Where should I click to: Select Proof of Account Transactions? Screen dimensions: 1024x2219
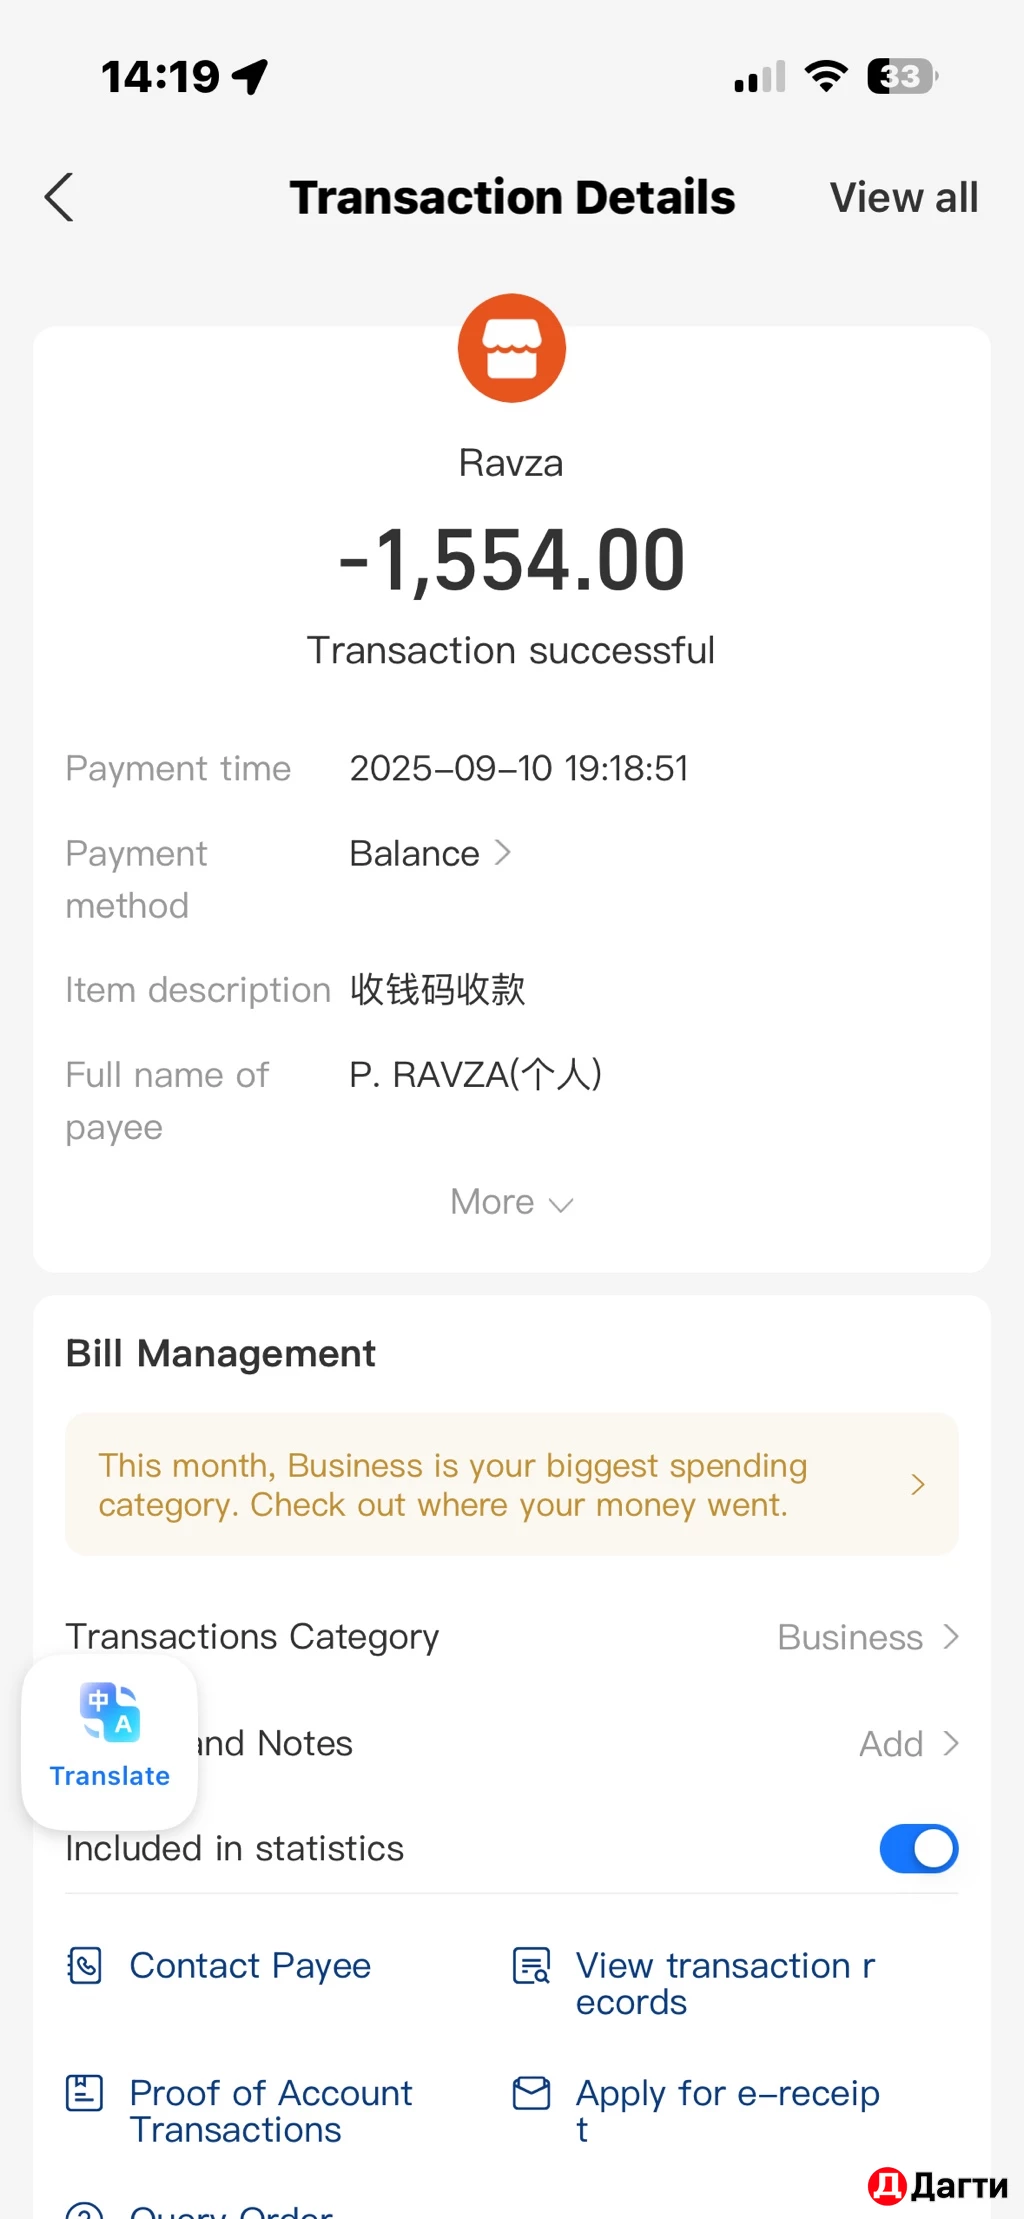coord(271,2111)
